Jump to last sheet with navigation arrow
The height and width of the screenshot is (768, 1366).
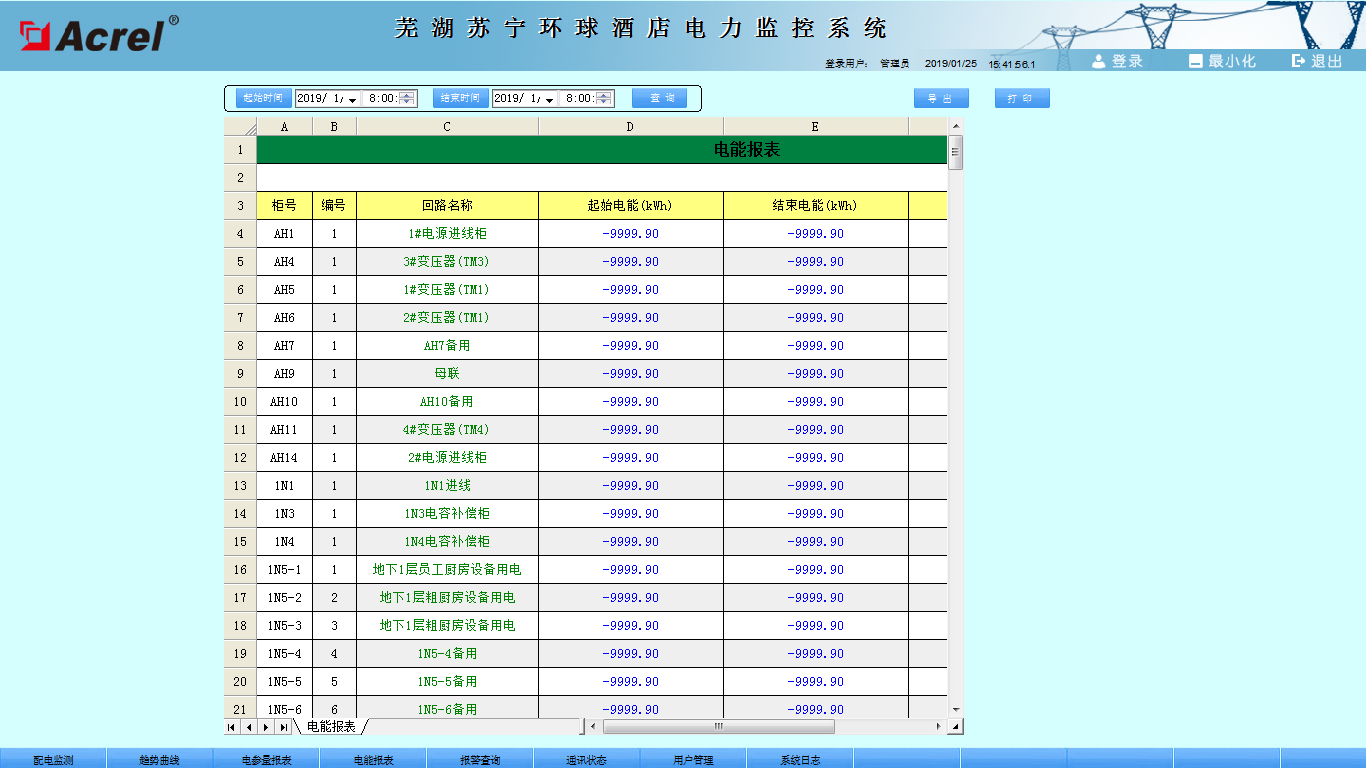(x=283, y=726)
